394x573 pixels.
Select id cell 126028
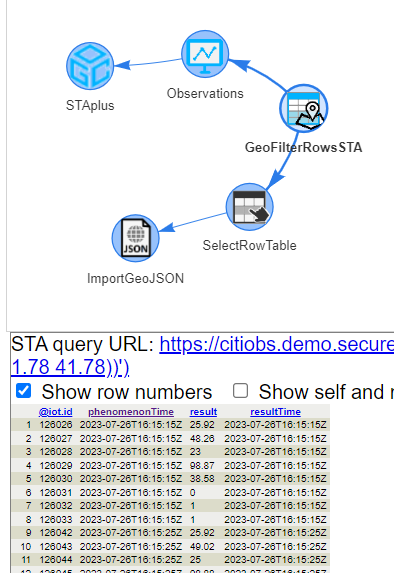[x=56, y=452]
